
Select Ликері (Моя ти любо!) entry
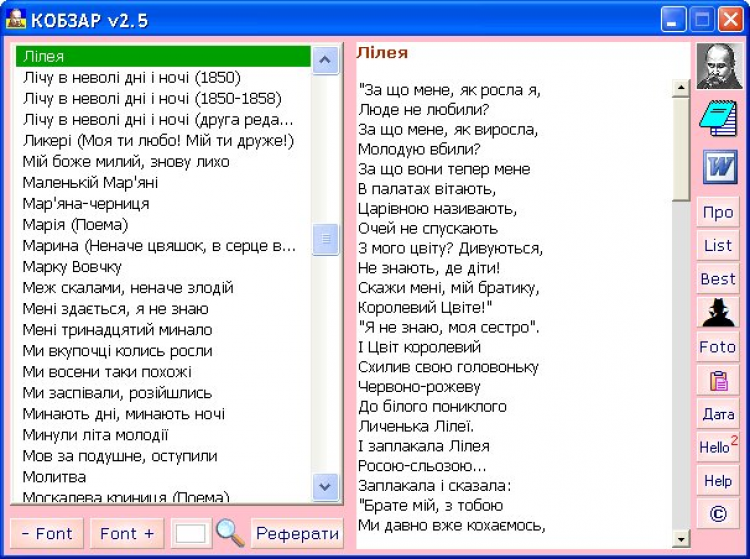163,141
